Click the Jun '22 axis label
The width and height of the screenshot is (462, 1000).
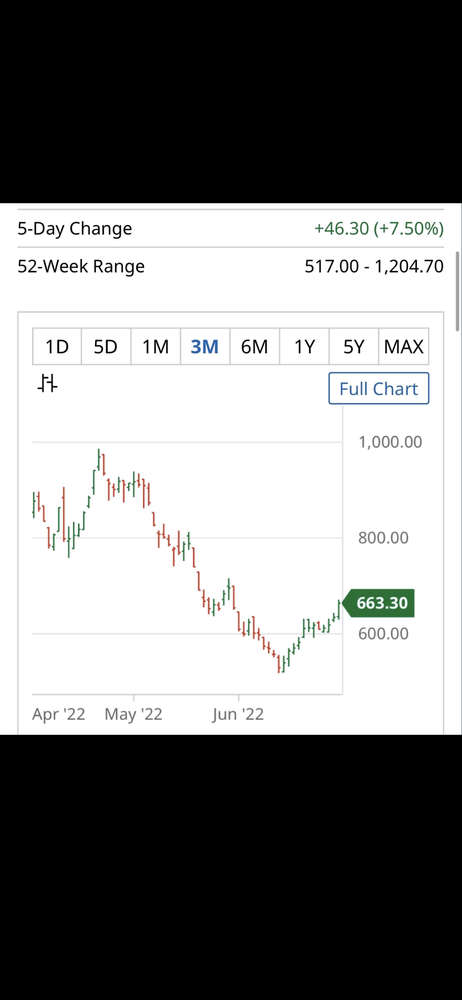(x=238, y=714)
